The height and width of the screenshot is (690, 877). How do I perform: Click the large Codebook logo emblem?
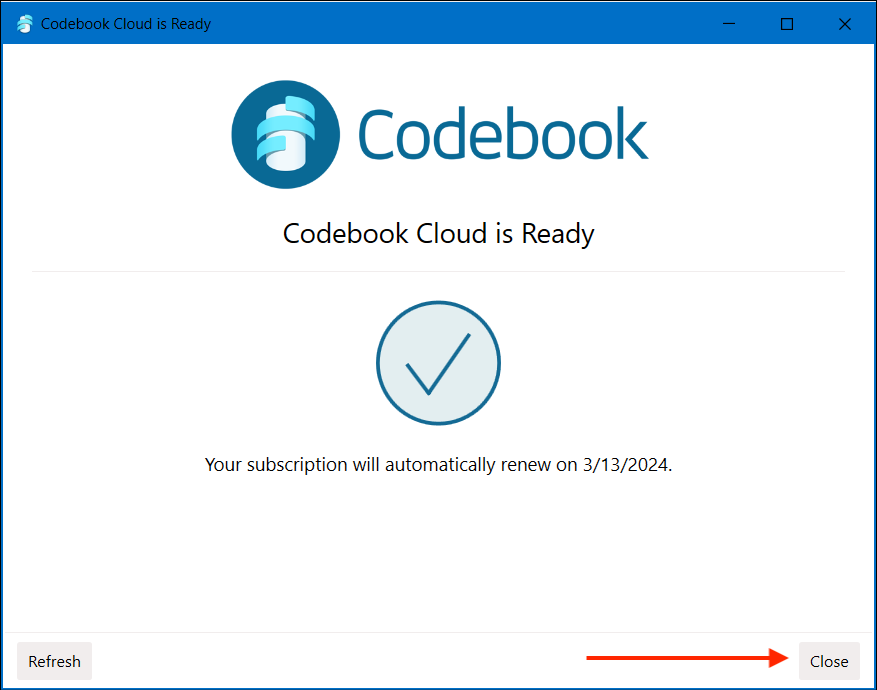pos(286,135)
